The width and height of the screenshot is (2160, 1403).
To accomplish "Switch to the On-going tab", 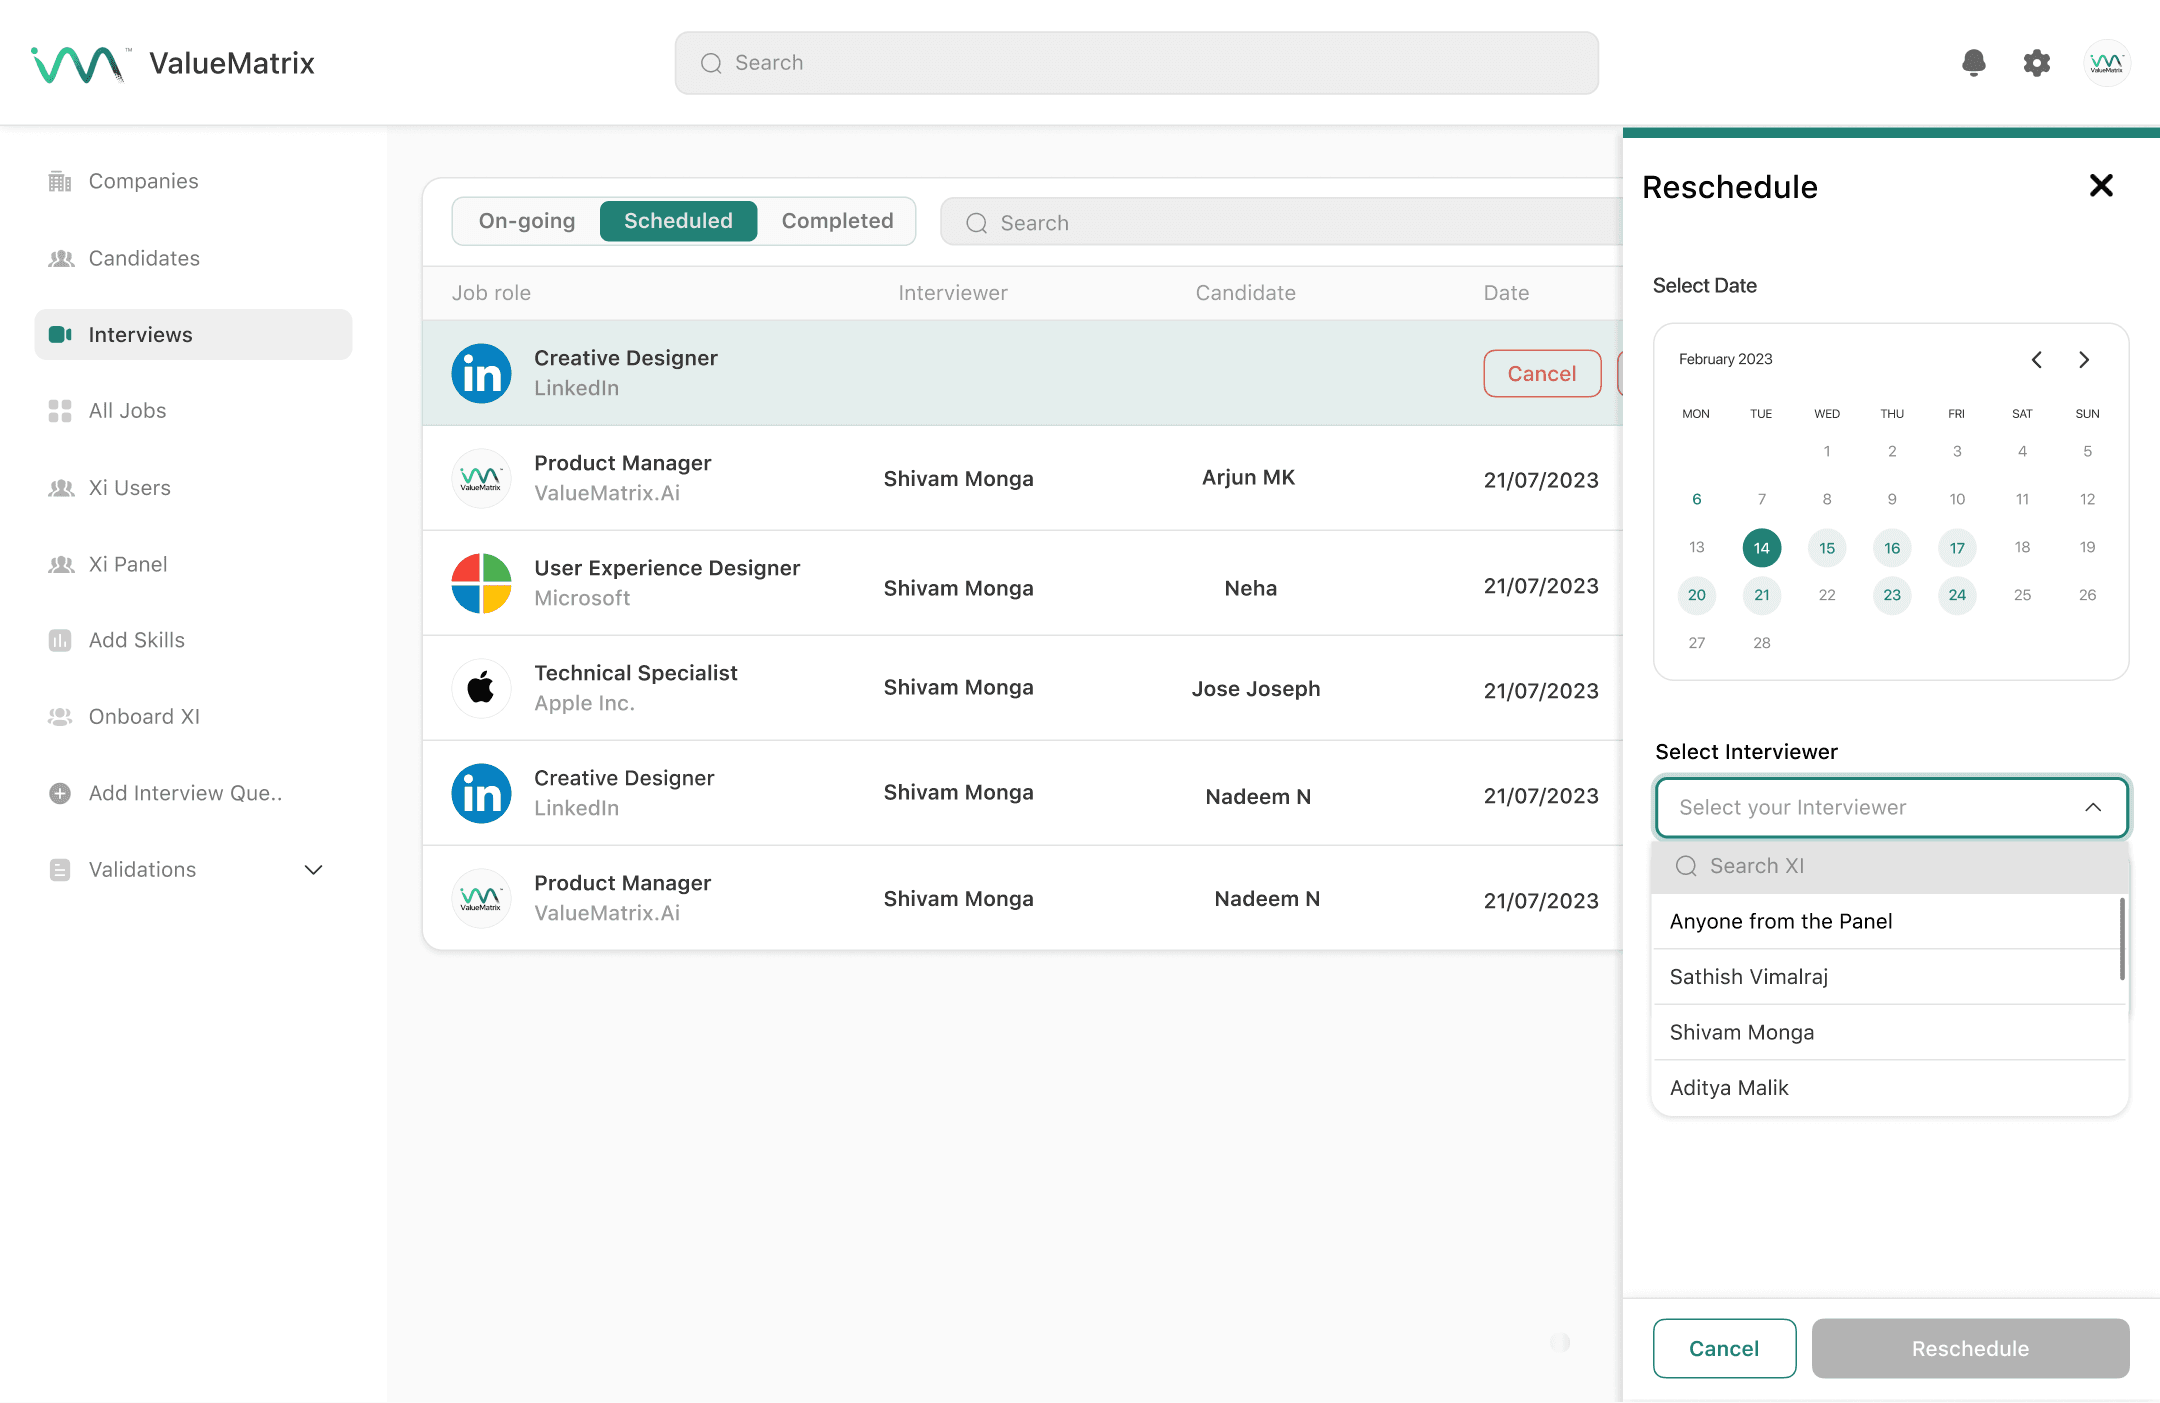I will point(527,221).
